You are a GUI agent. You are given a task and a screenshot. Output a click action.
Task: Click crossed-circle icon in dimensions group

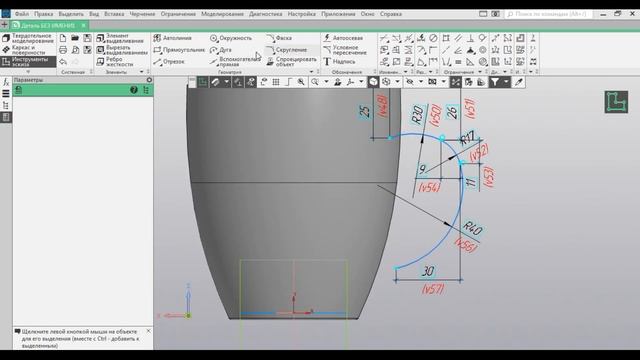tap(433, 38)
